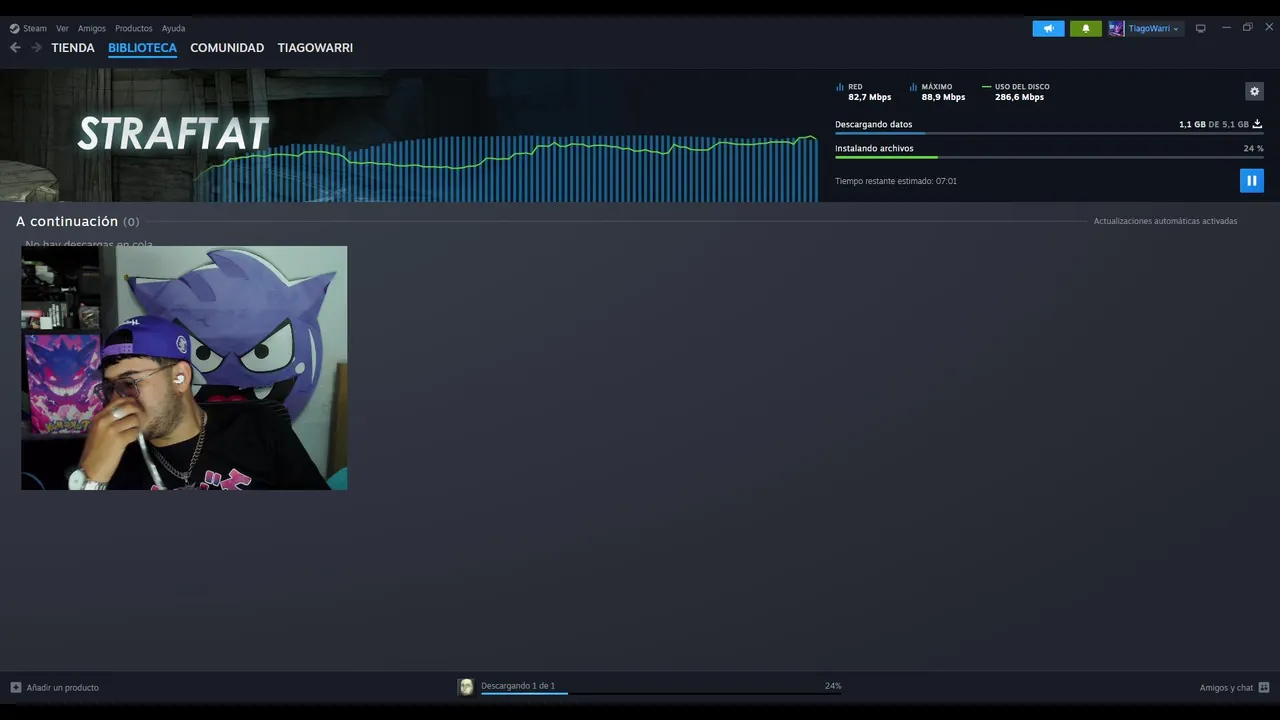Click the blue announcements megaphone icon
Image resolution: width=1280 pixels, height=720 pixels.
click(1048, 28)
